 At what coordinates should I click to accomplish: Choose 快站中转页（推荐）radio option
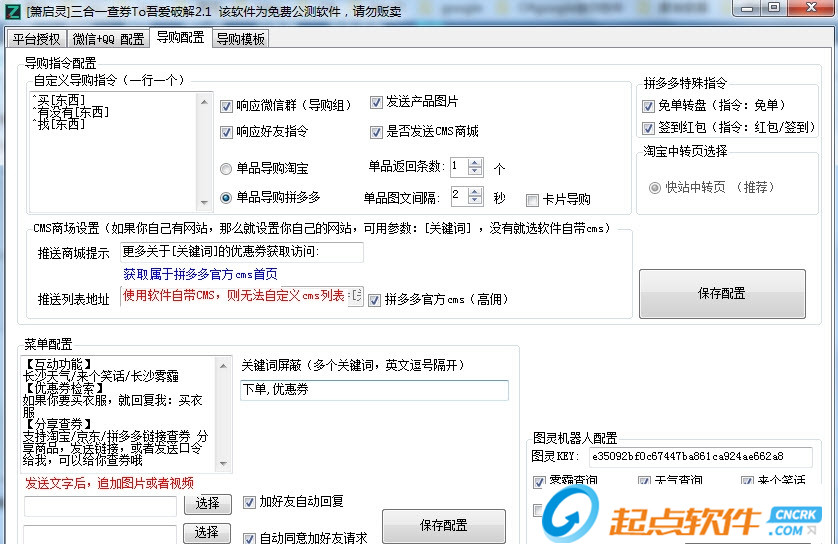point(655,188)
